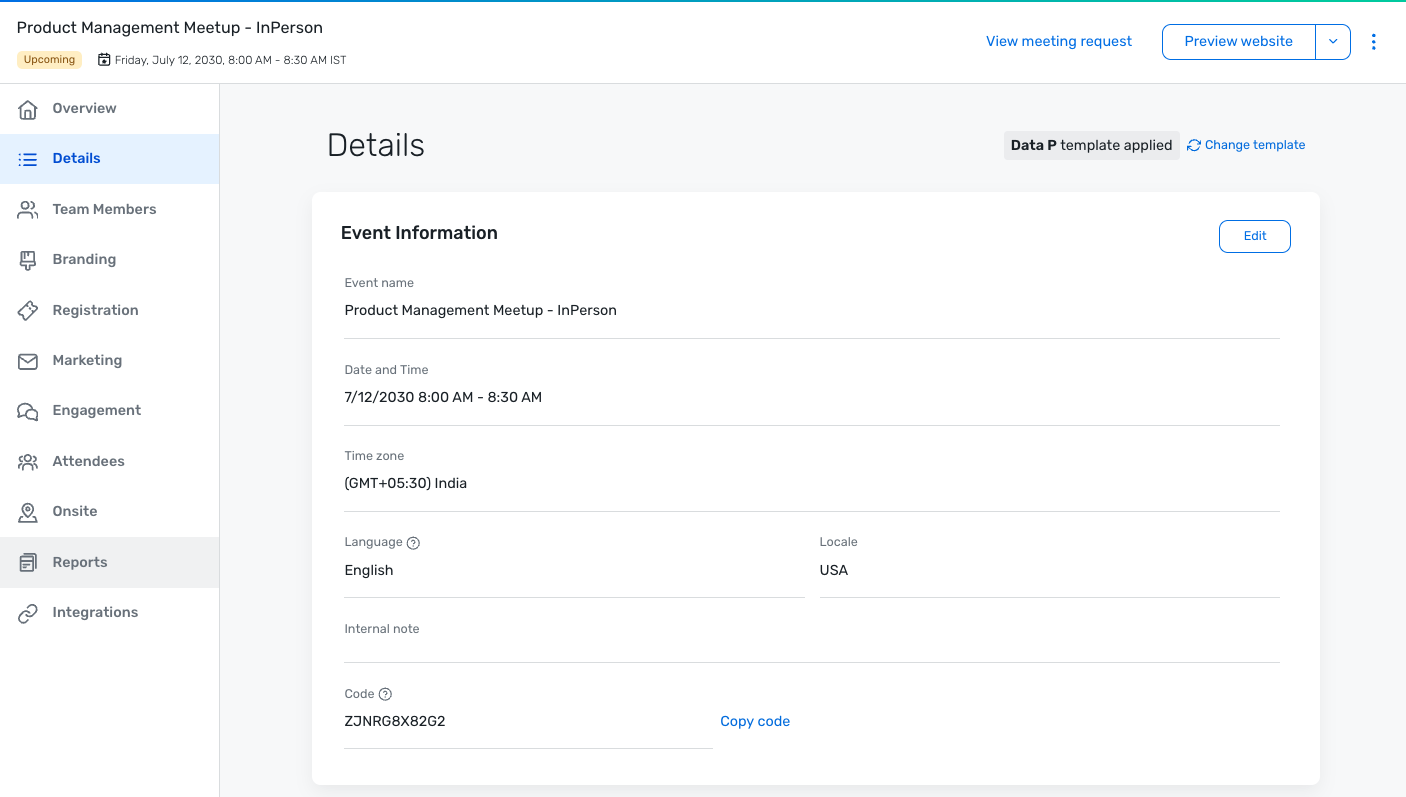Screen dimensions: 1406x797
Task: Open the three-dot more options menu
Action: pyautogui.click(x=1373, y=42)
